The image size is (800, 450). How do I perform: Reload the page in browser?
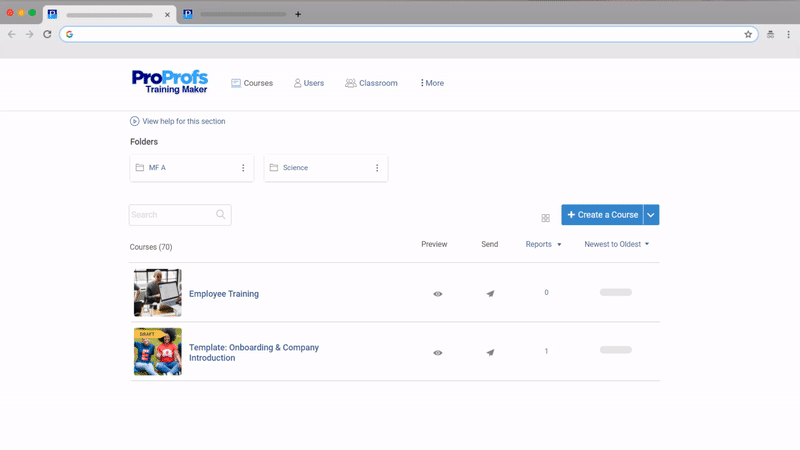[x=47, y=34]
